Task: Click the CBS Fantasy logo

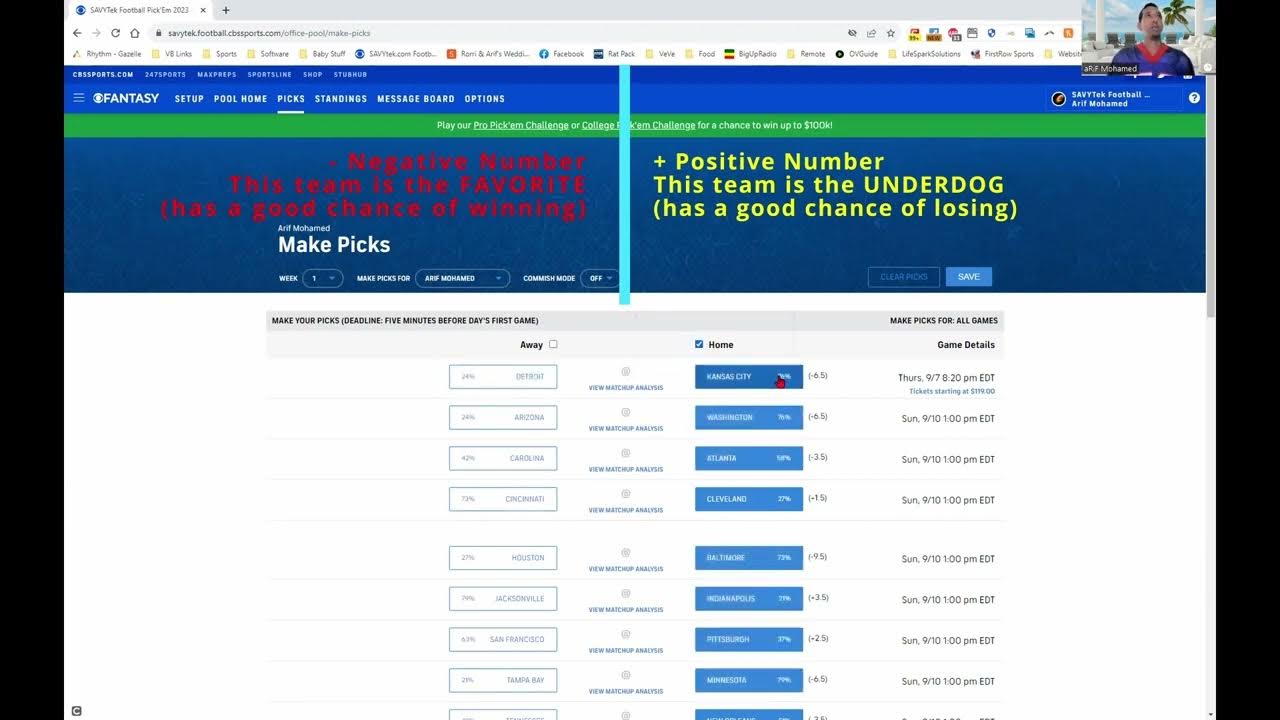Action: 126,98
